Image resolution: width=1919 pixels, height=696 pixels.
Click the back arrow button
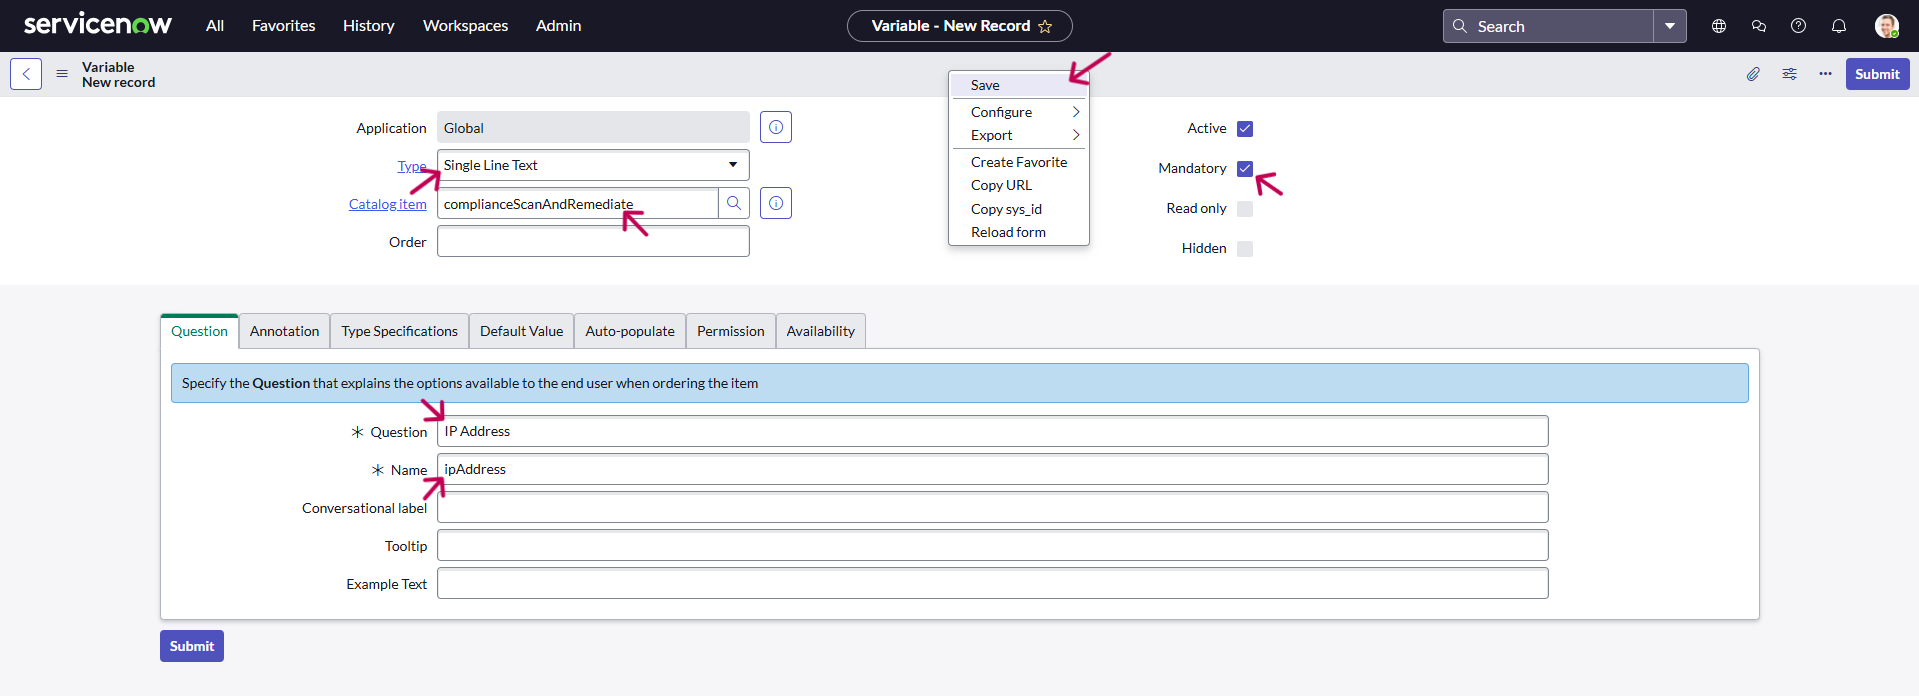[x=26, y=74]
